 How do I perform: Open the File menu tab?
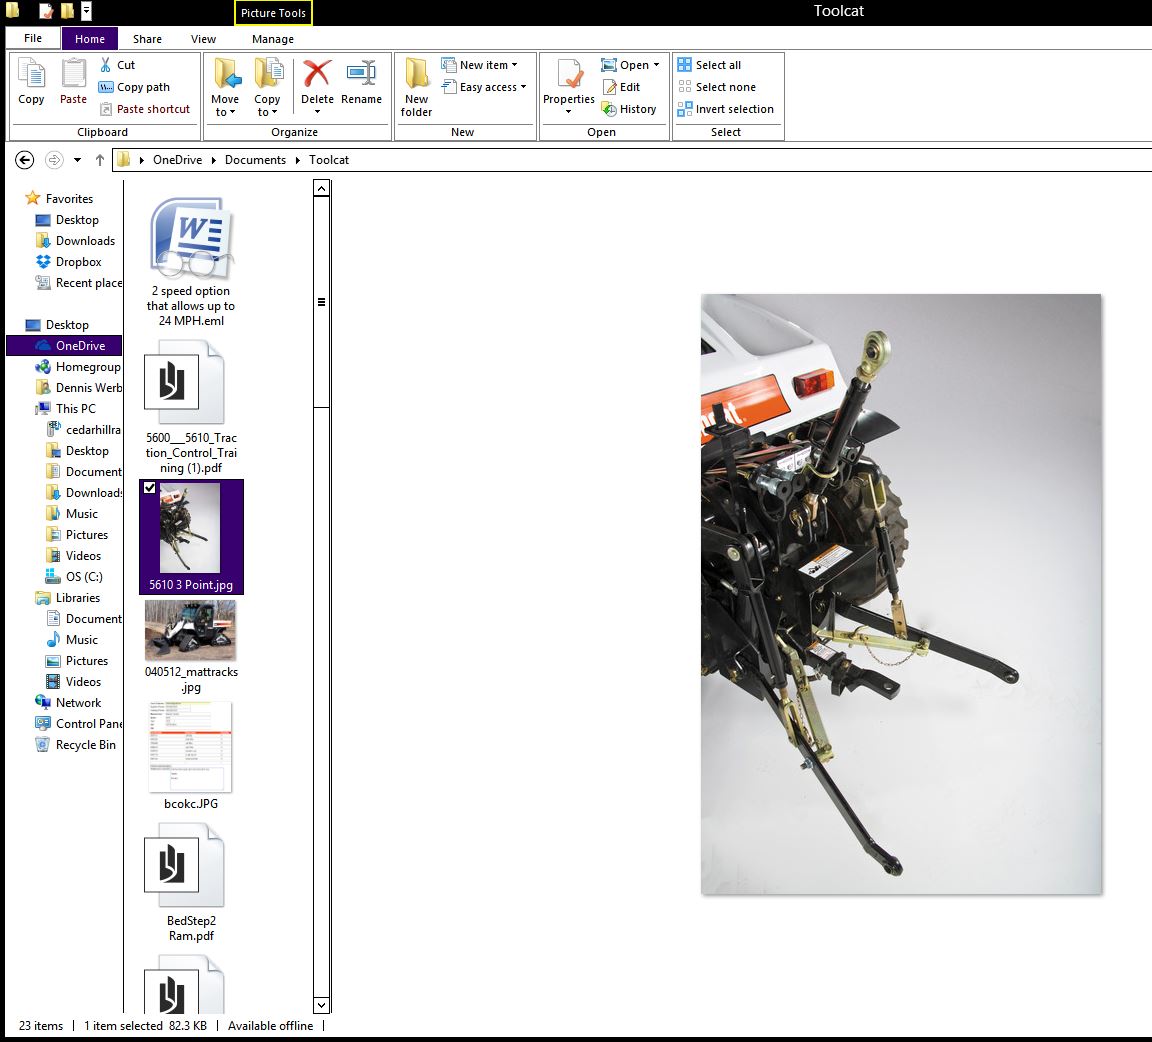(x=33, y=38)
